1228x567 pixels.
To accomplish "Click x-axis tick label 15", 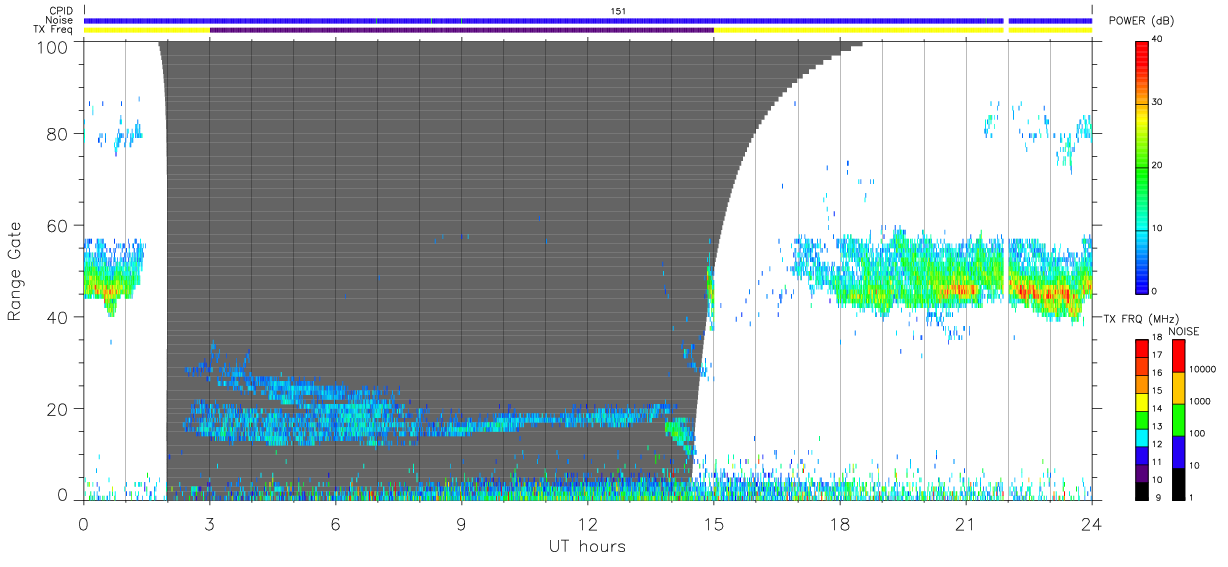I will (713, 523).
